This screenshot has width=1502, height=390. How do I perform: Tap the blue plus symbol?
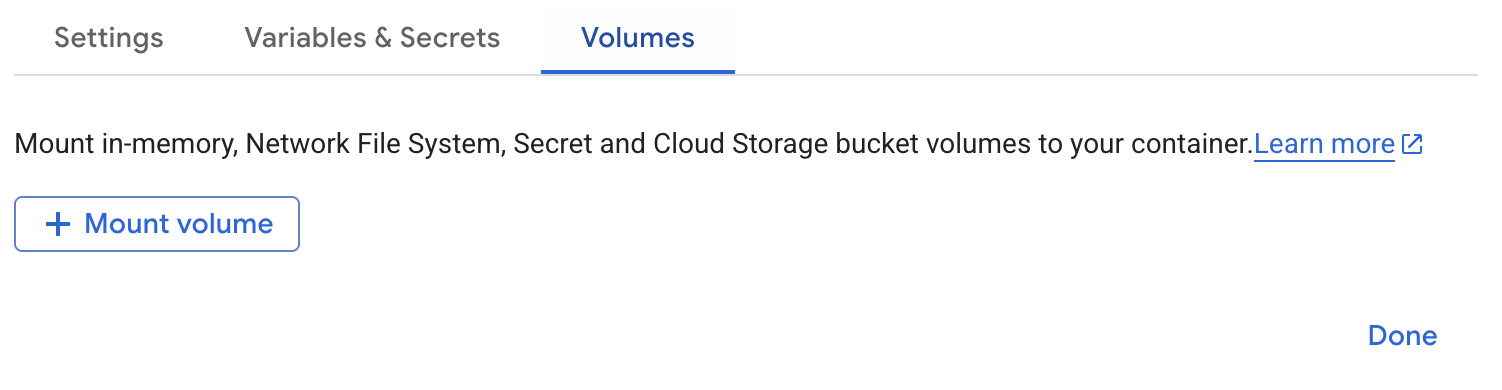(x=59, y=224)
